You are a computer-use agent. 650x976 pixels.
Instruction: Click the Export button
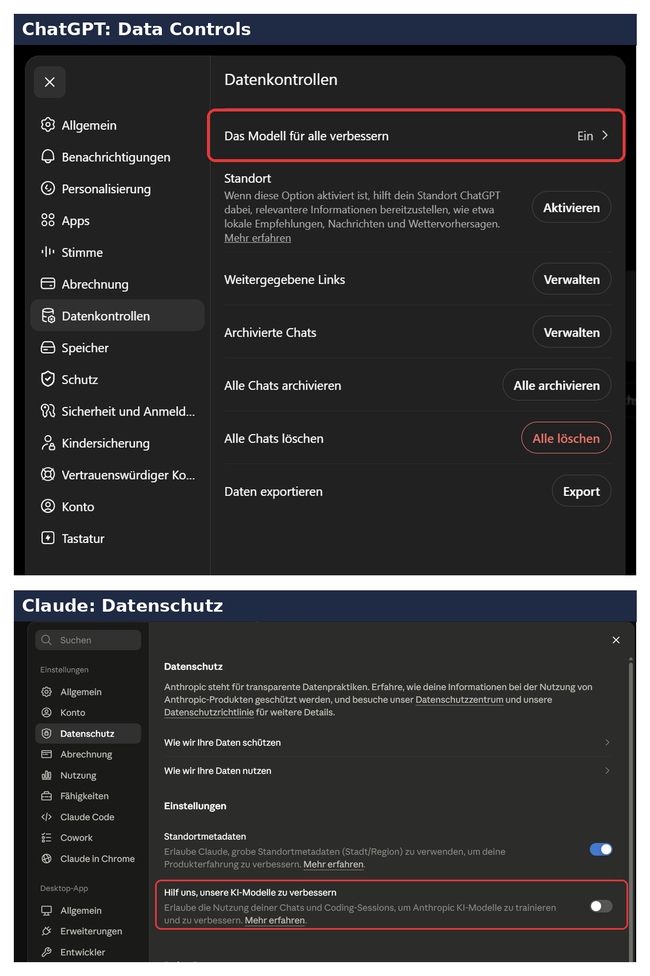click(582, 491)
